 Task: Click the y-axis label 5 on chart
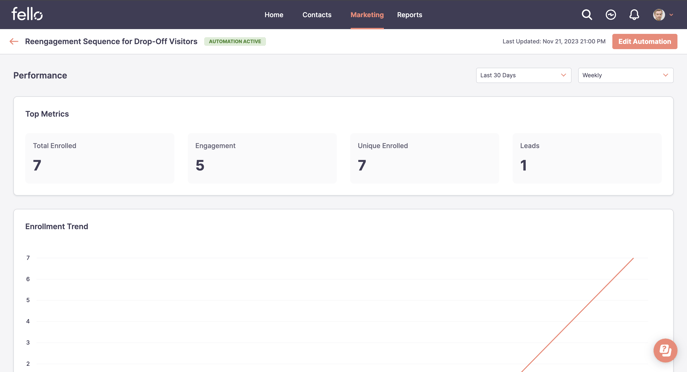click(28, 300)
